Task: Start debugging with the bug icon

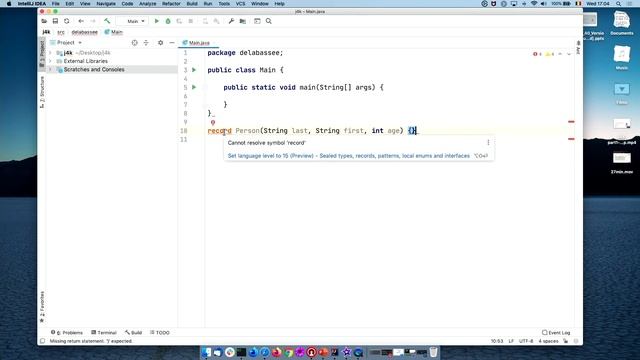Action: coord(168,21)
